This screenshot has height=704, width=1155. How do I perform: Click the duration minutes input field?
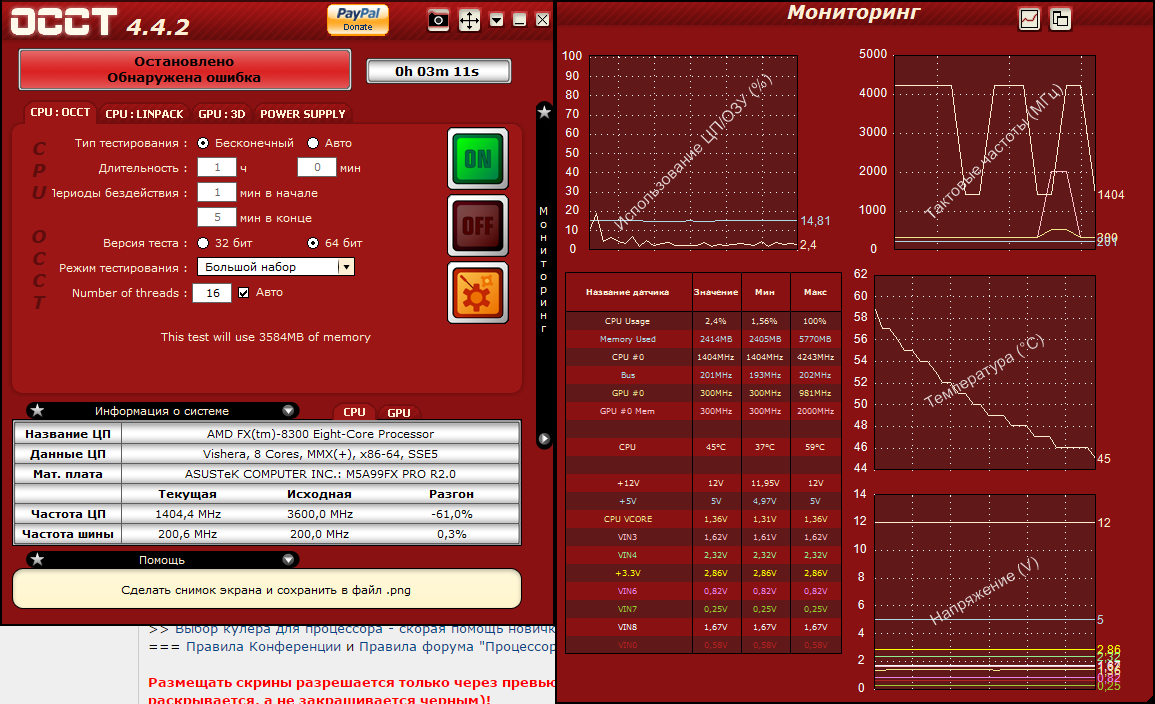317,168
